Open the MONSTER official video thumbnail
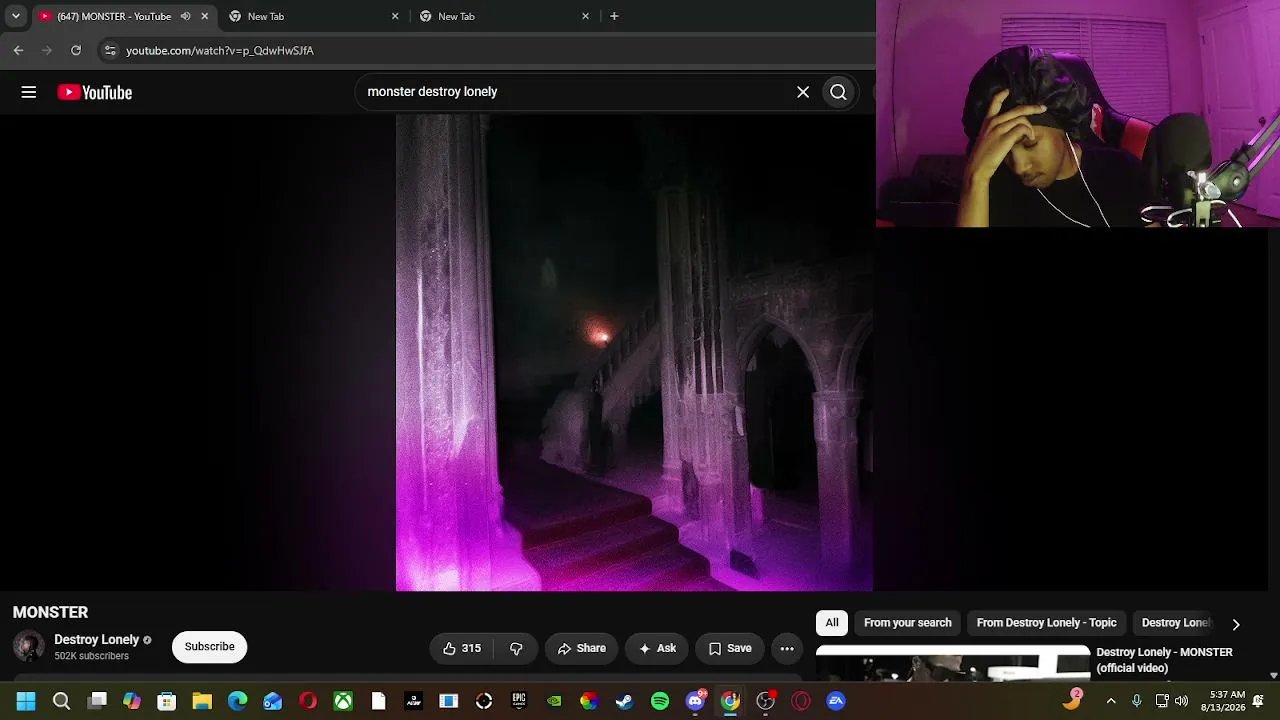Image resolution: width=1280 pixels, height=720 pixels. [x=953, y=664]
